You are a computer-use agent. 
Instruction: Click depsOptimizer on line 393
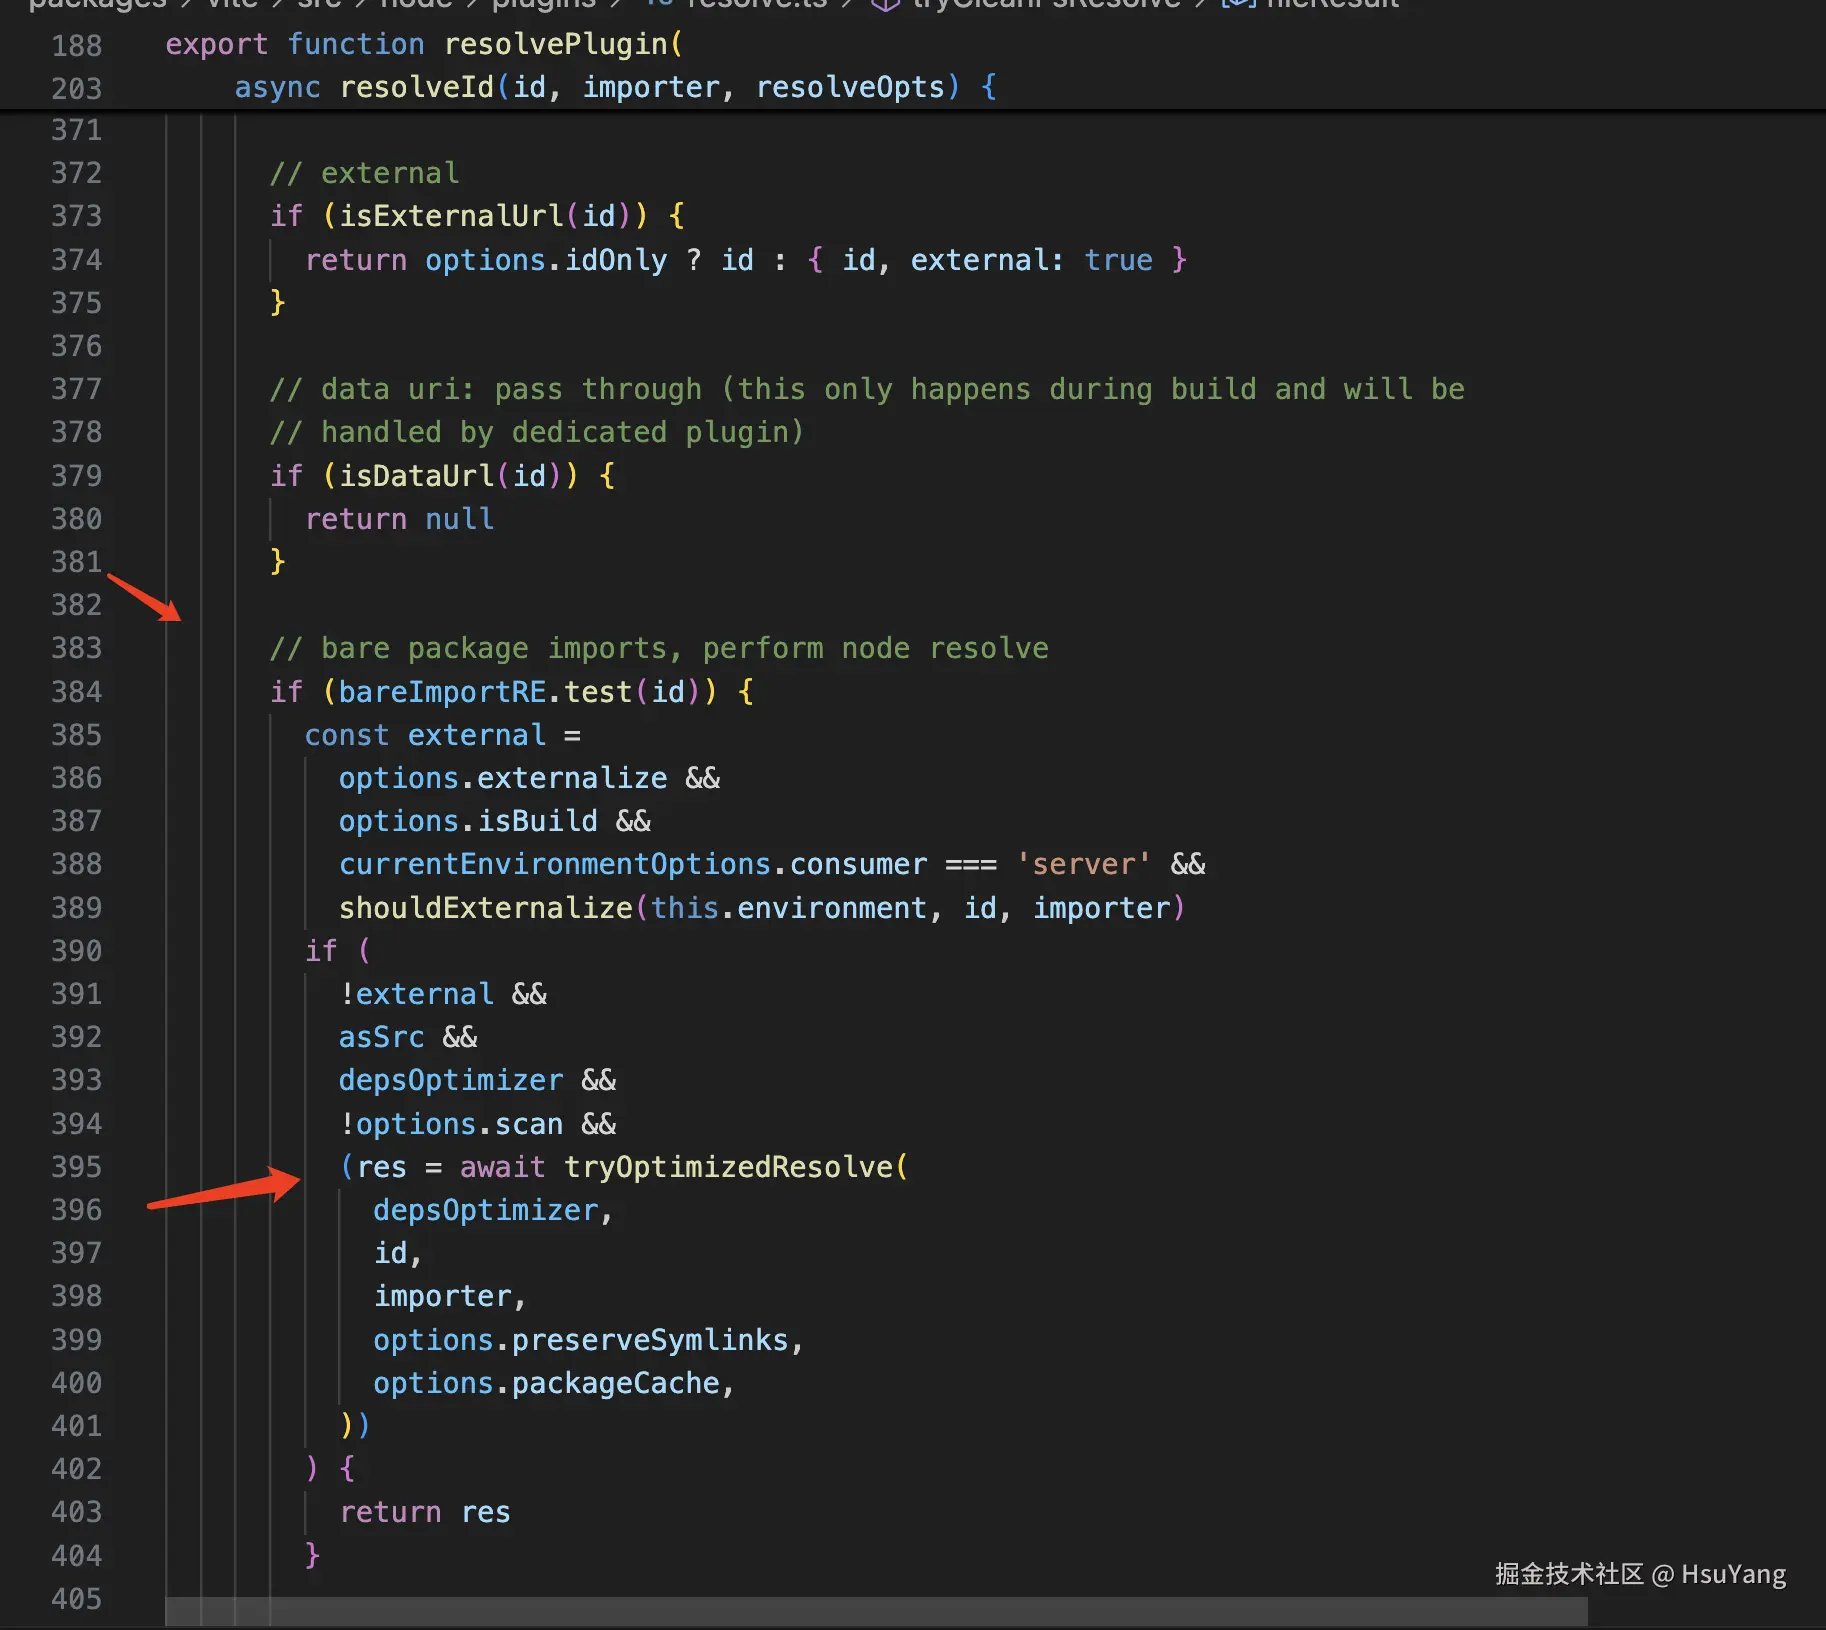[451, 1080]
